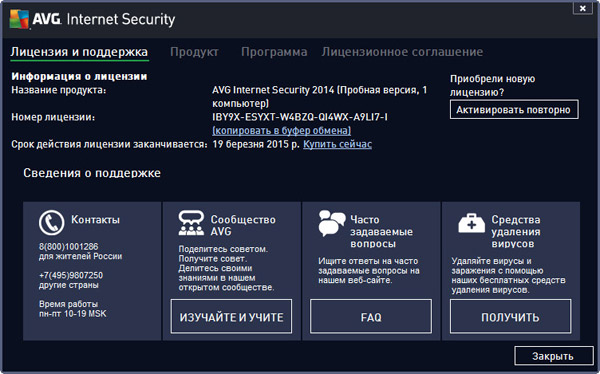Select the license number IBY9X-ESYXT-W4BZQ text
Image resolution: width=600 pixels, height=374 pixels.
[x=300, y=117]
